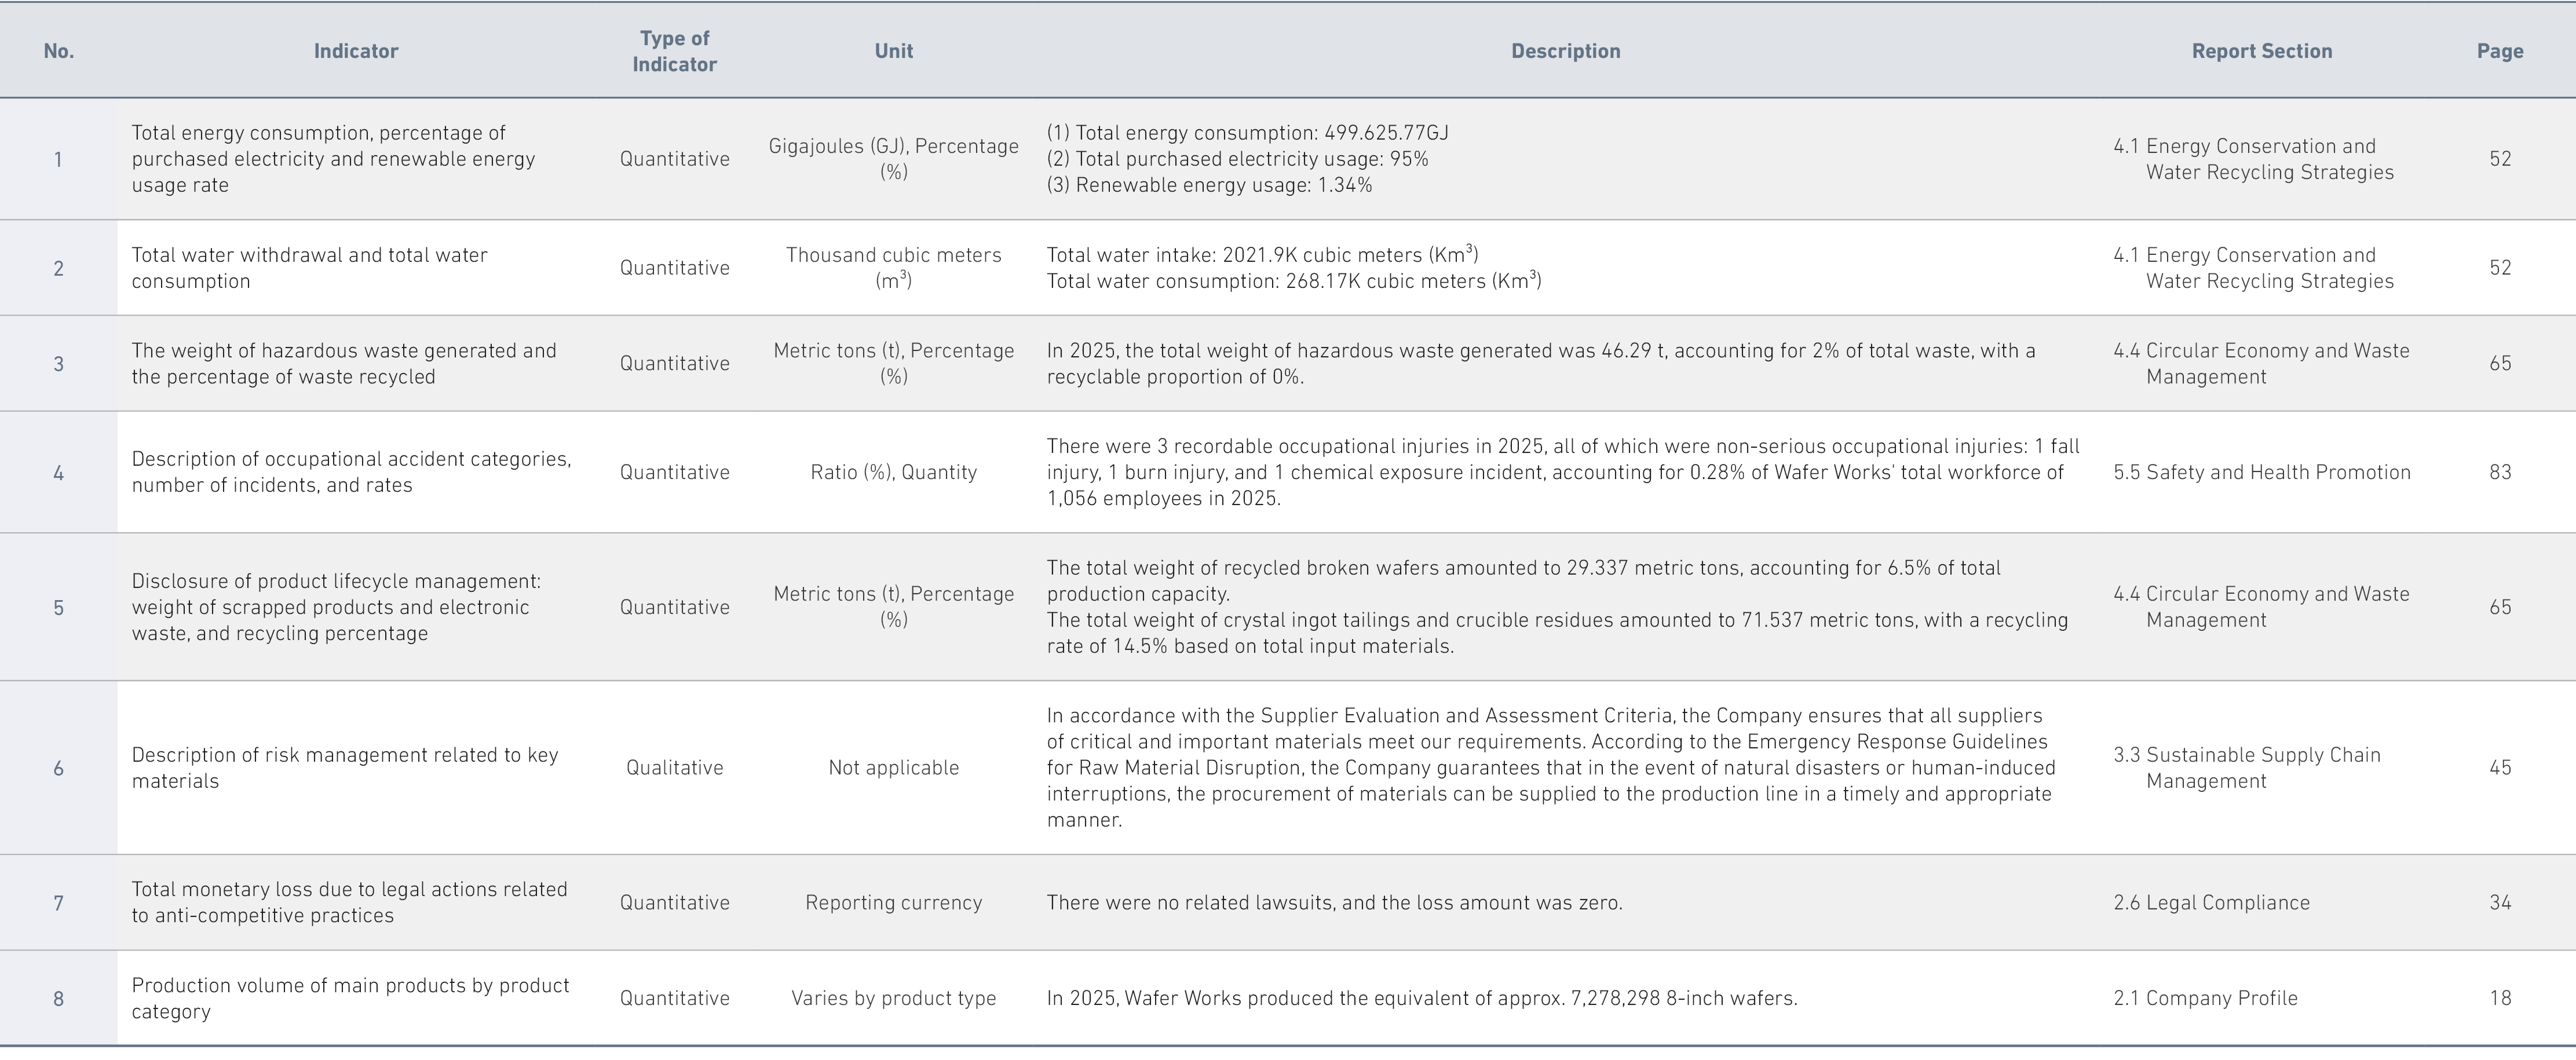Image resolution: width=2576 pixels, height=1060 pixels.
Task: Open 4.1 Energy Conservation section in row 1
Action: click(2253, 159)
